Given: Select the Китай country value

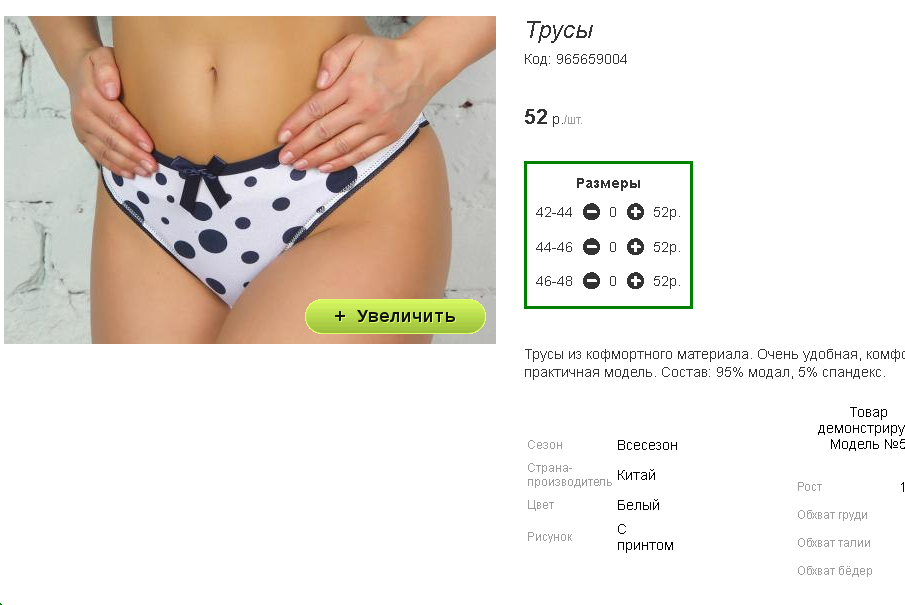Looking at the screenshot, I should [636, 475].
